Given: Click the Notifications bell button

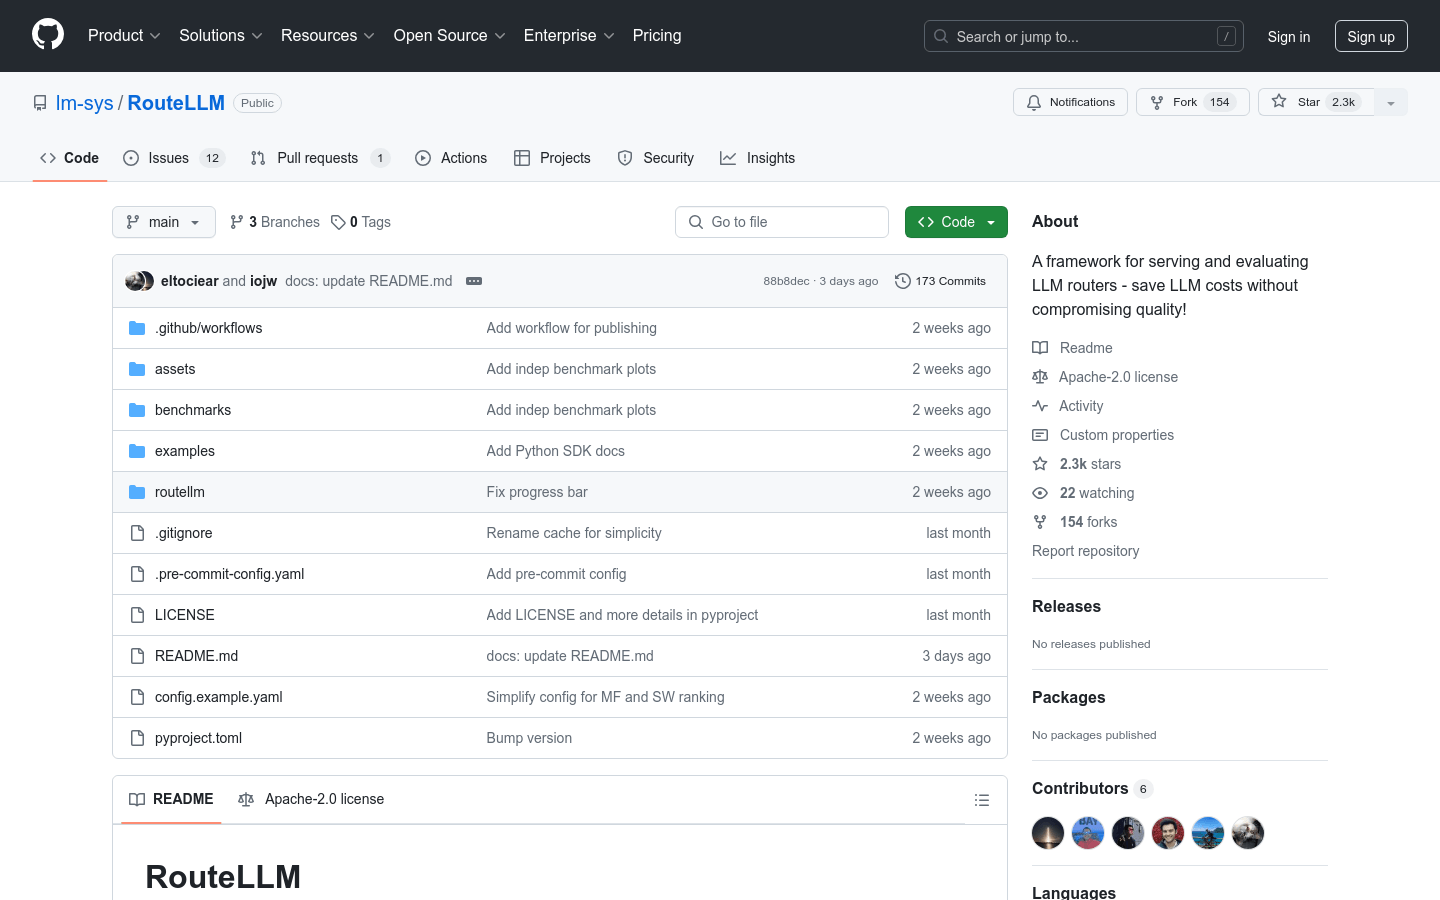Looking at the screenshot, I should [1070, 102].
